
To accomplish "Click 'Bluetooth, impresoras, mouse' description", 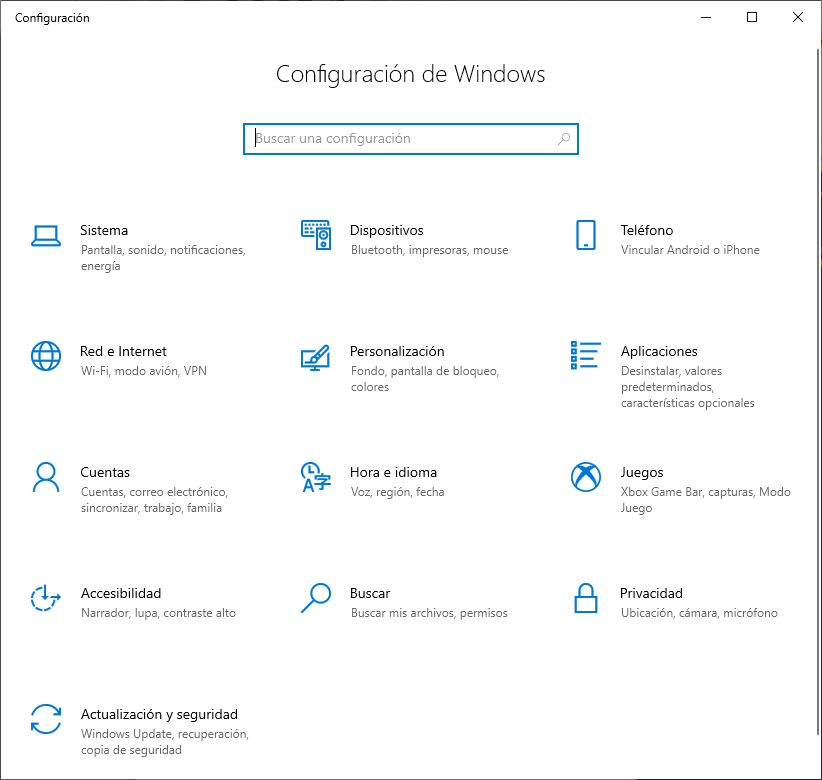I will 429,251.
